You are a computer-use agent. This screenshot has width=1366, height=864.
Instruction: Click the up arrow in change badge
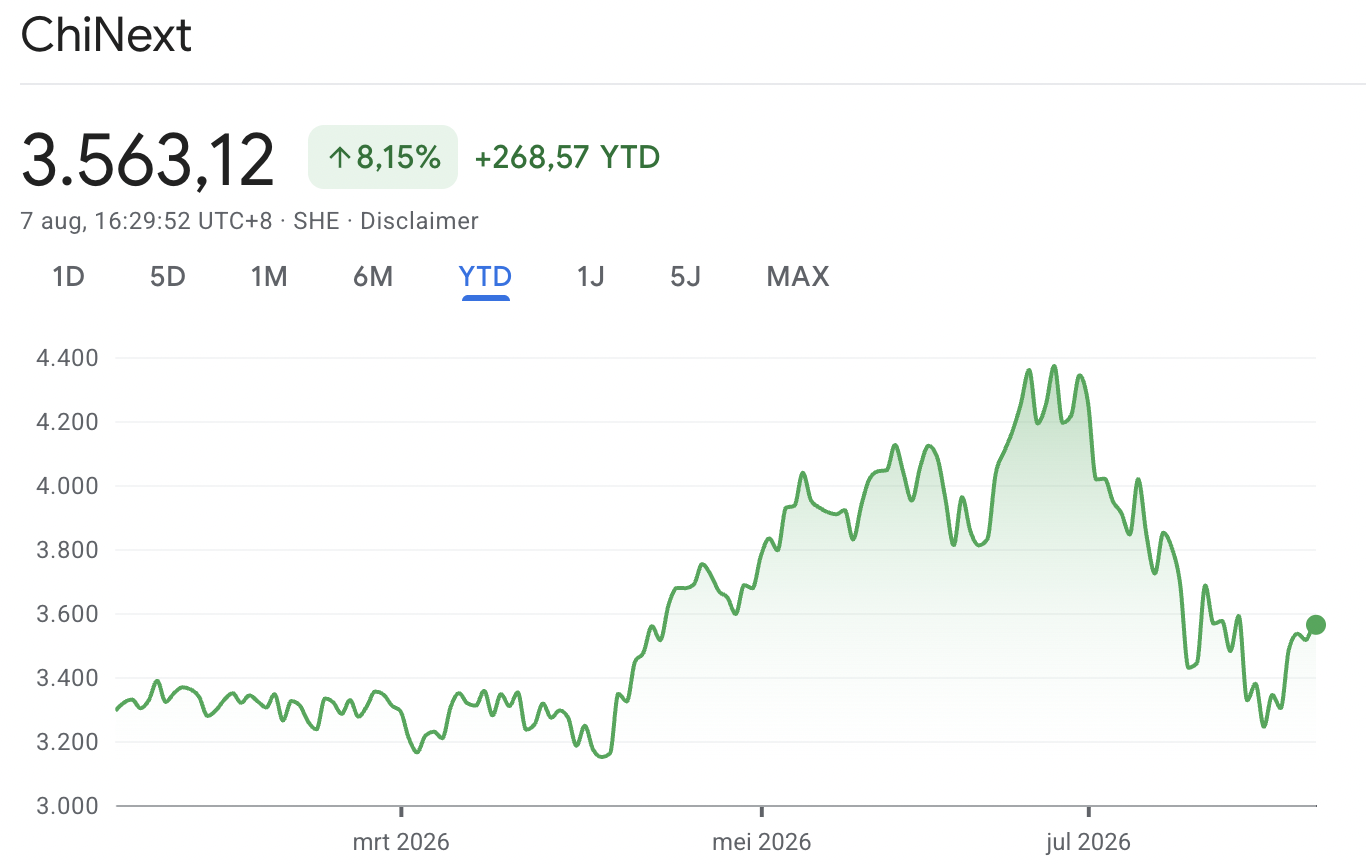coord(339,157)
